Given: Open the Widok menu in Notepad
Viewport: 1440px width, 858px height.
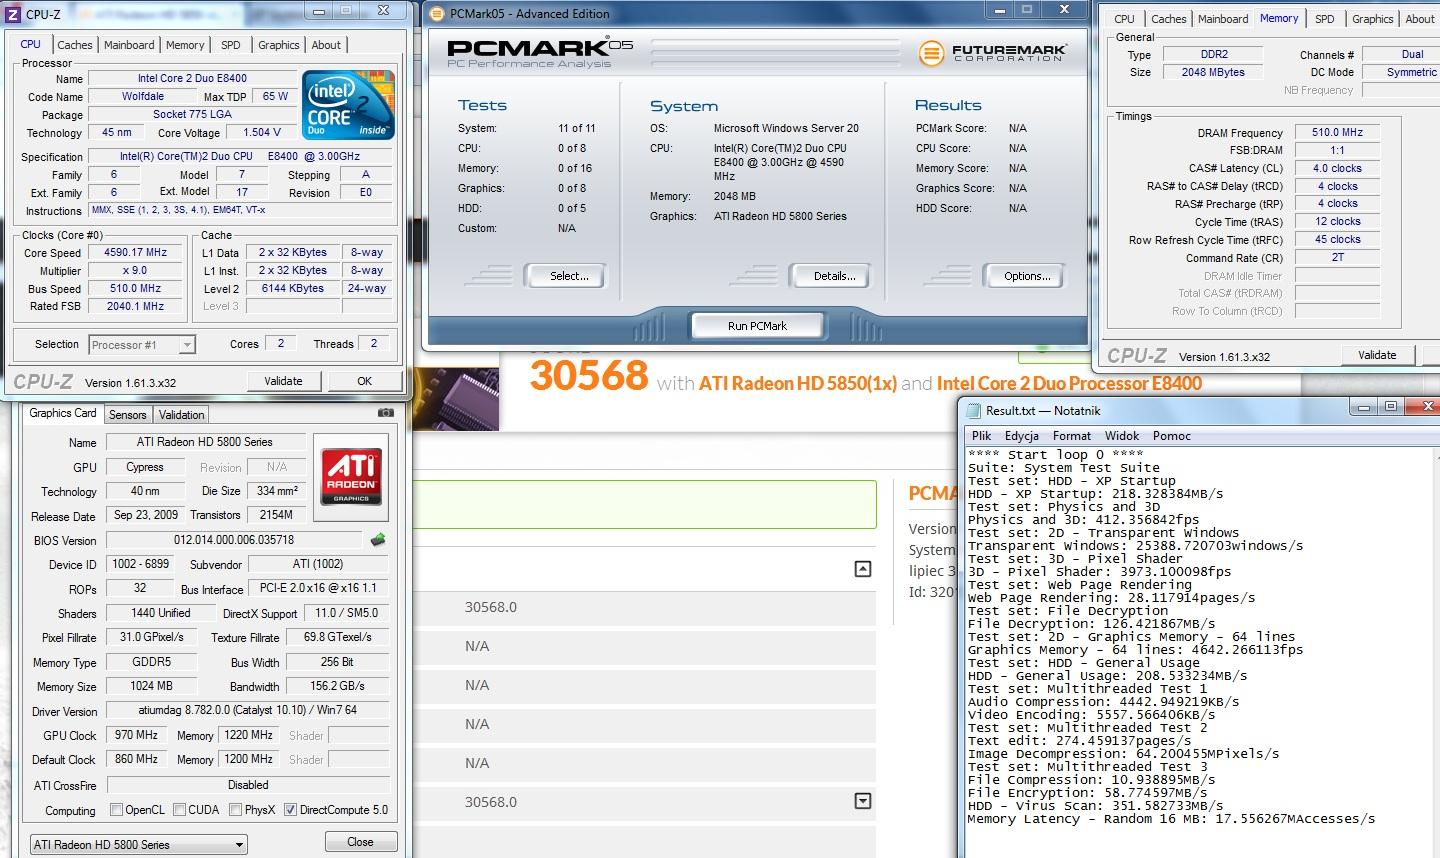Looking at the screenshot, I should [1122, 436].
